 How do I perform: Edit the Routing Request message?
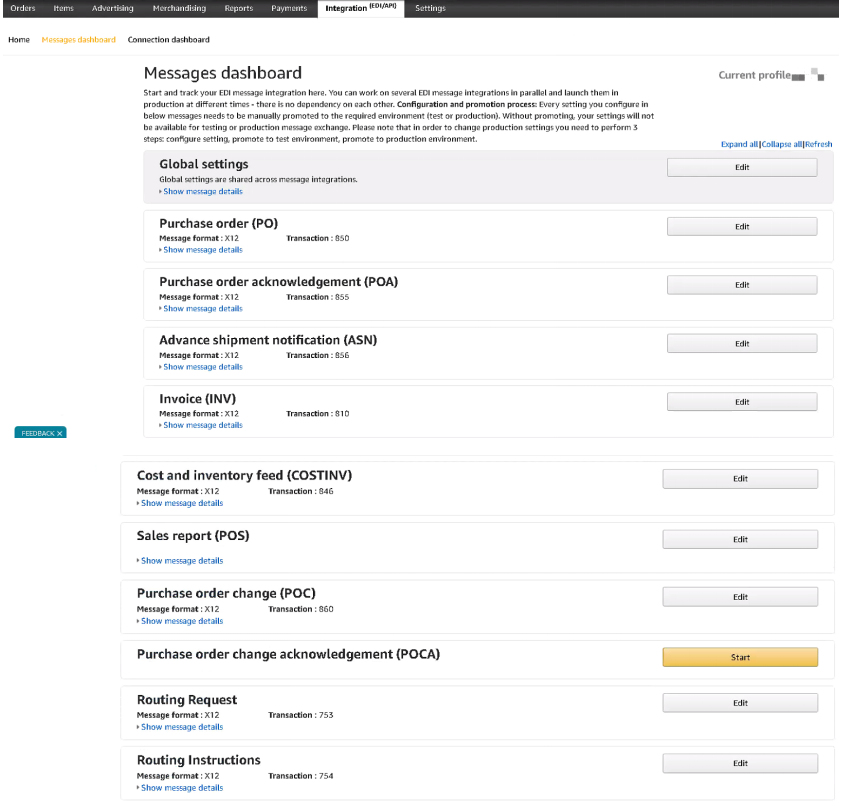[x=740, y=703]
